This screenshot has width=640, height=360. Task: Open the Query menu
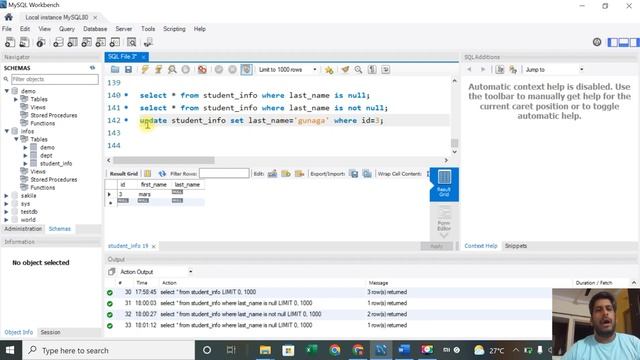point(67,29)
